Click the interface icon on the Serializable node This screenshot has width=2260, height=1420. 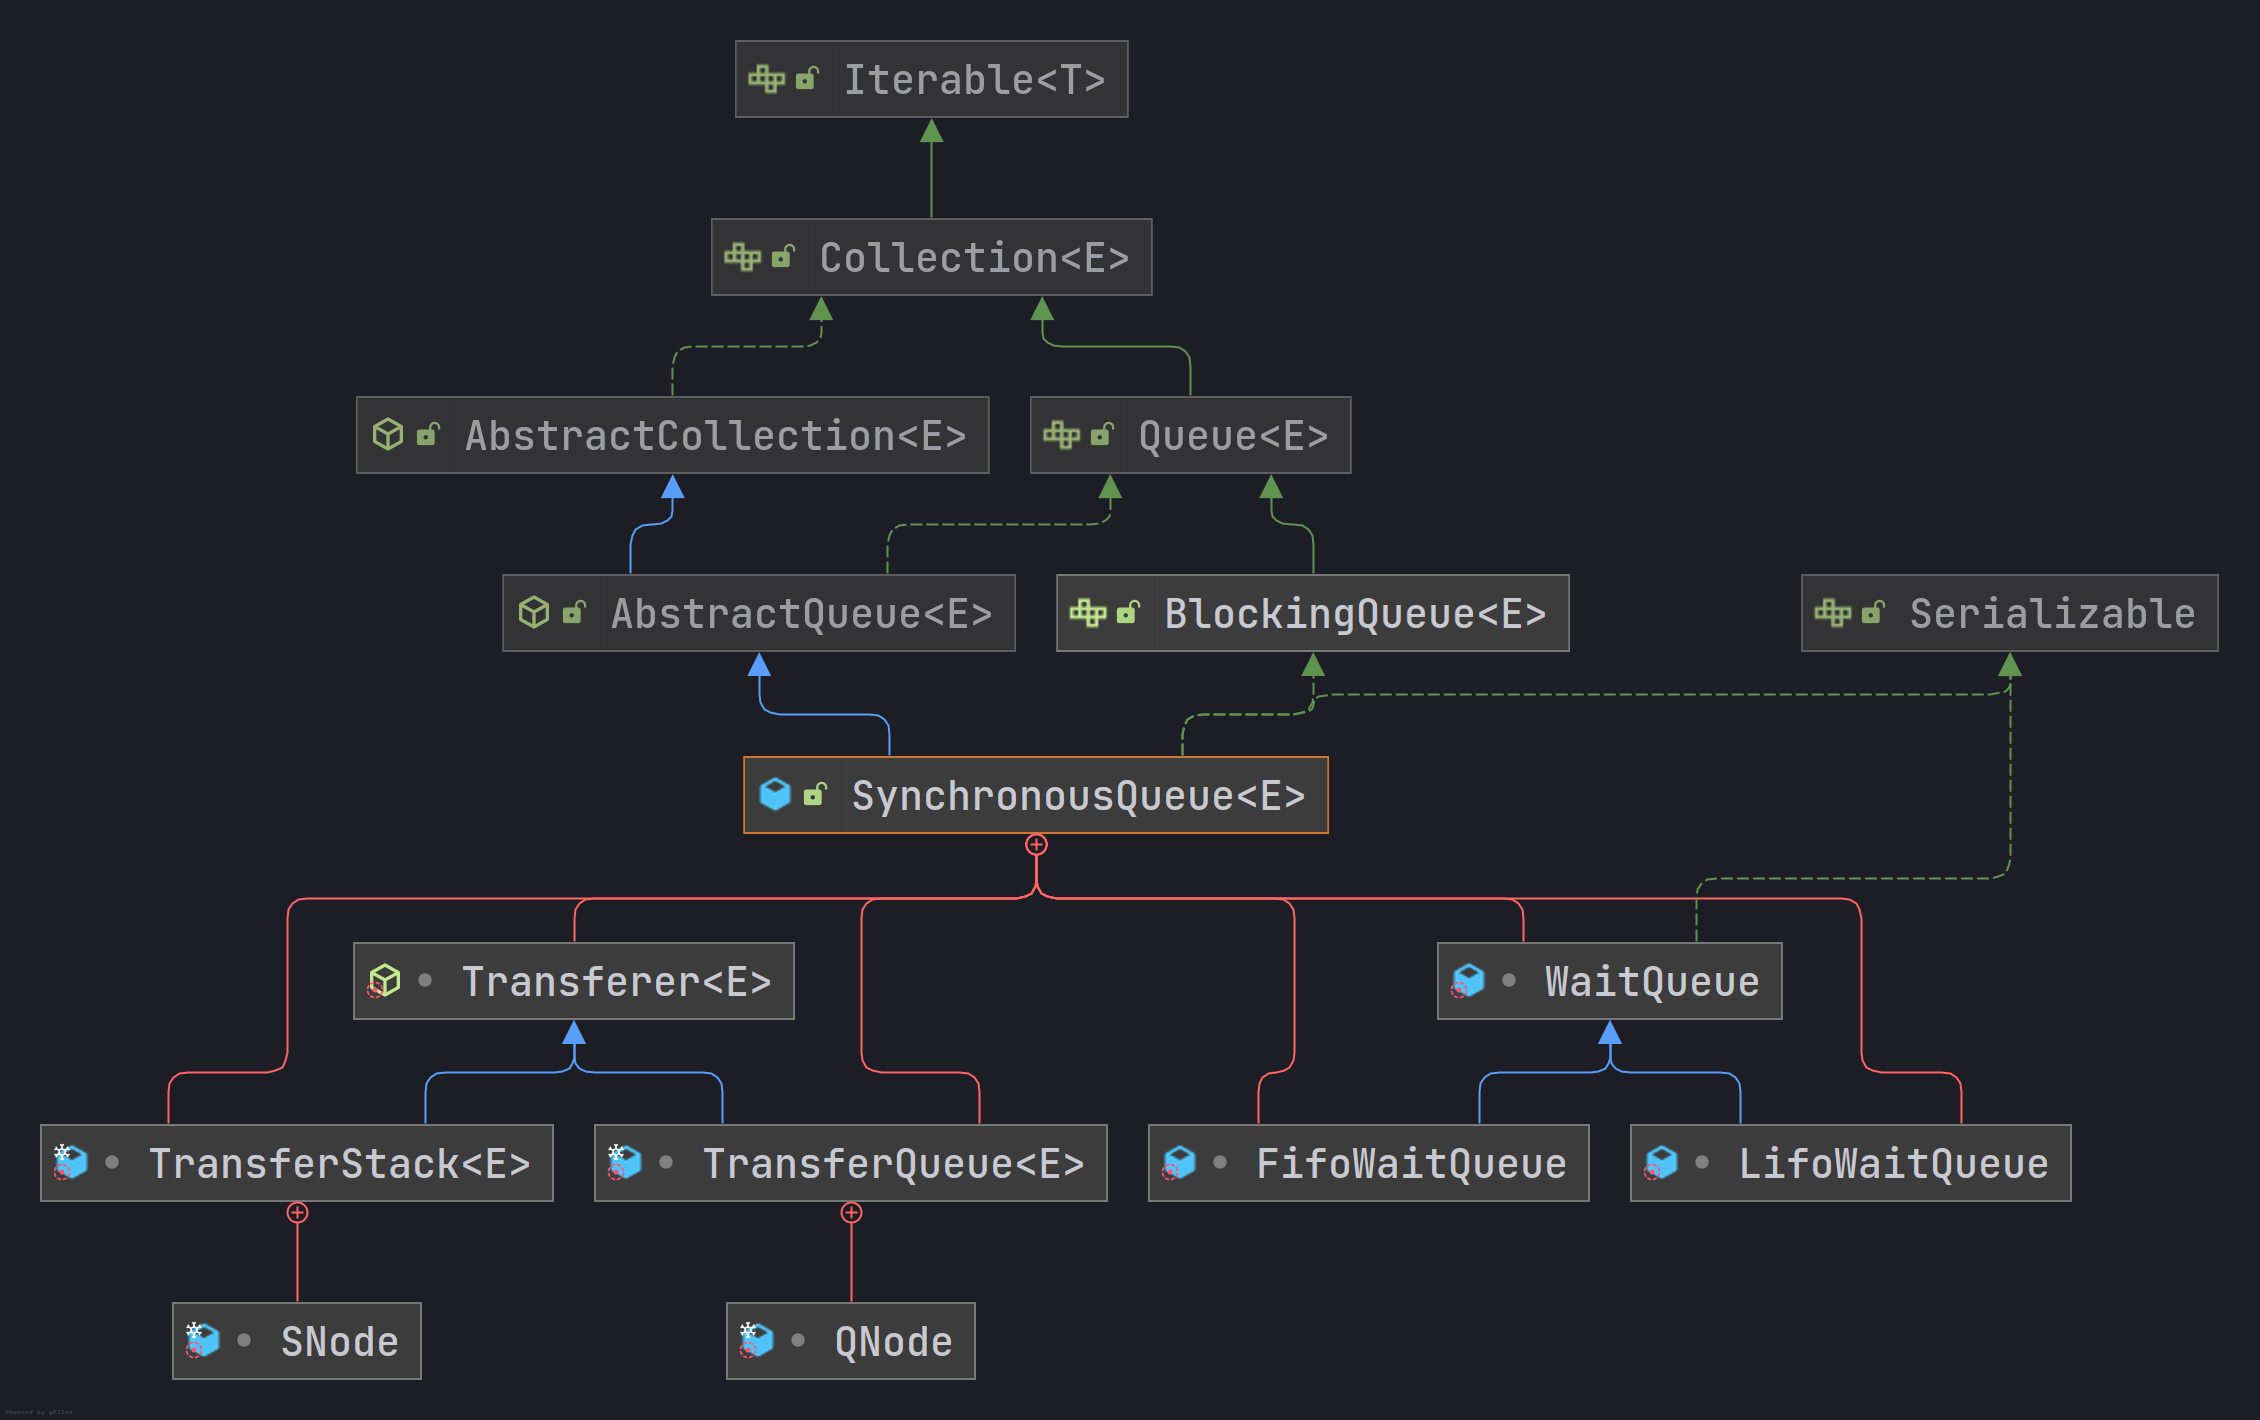pos(1832,613)
